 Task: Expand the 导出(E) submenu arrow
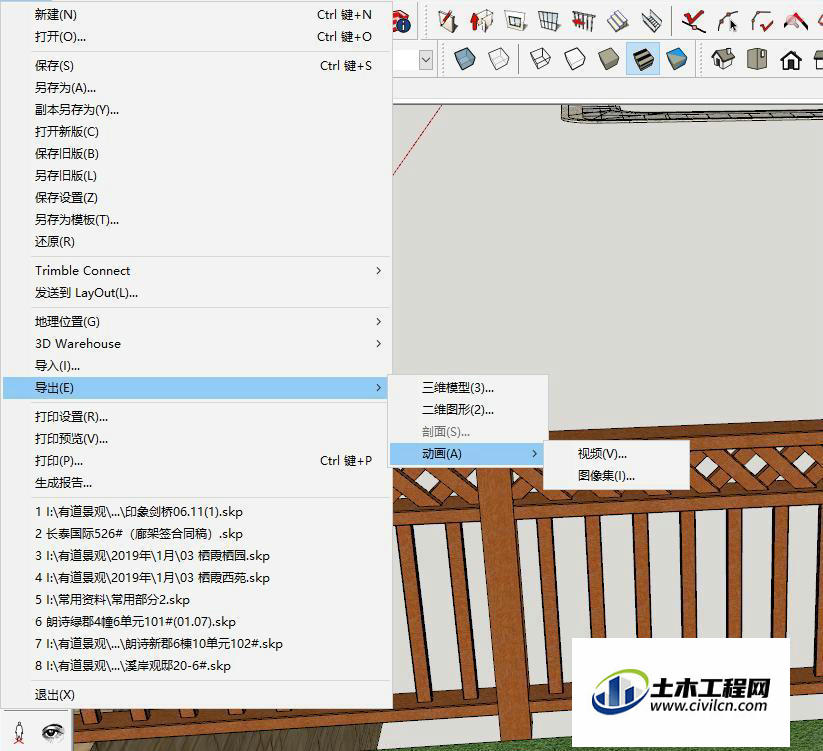pyautogui.click(x=378, y=388)
